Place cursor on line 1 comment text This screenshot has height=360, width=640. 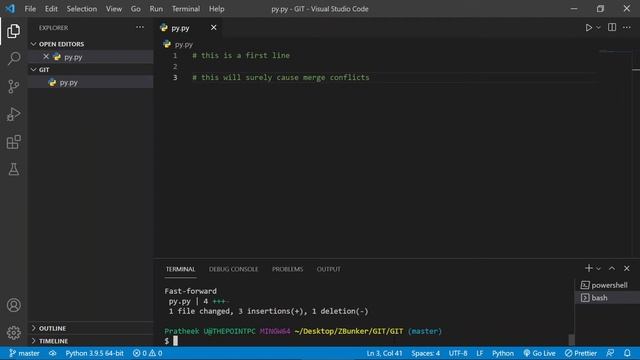click(x=241, y=56)
